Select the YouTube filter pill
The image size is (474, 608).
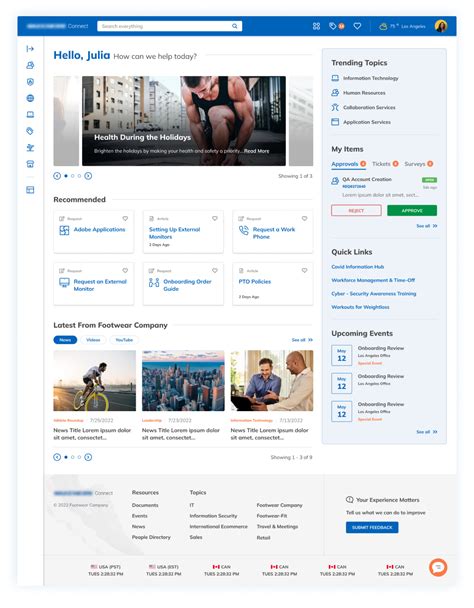point(124,340)
